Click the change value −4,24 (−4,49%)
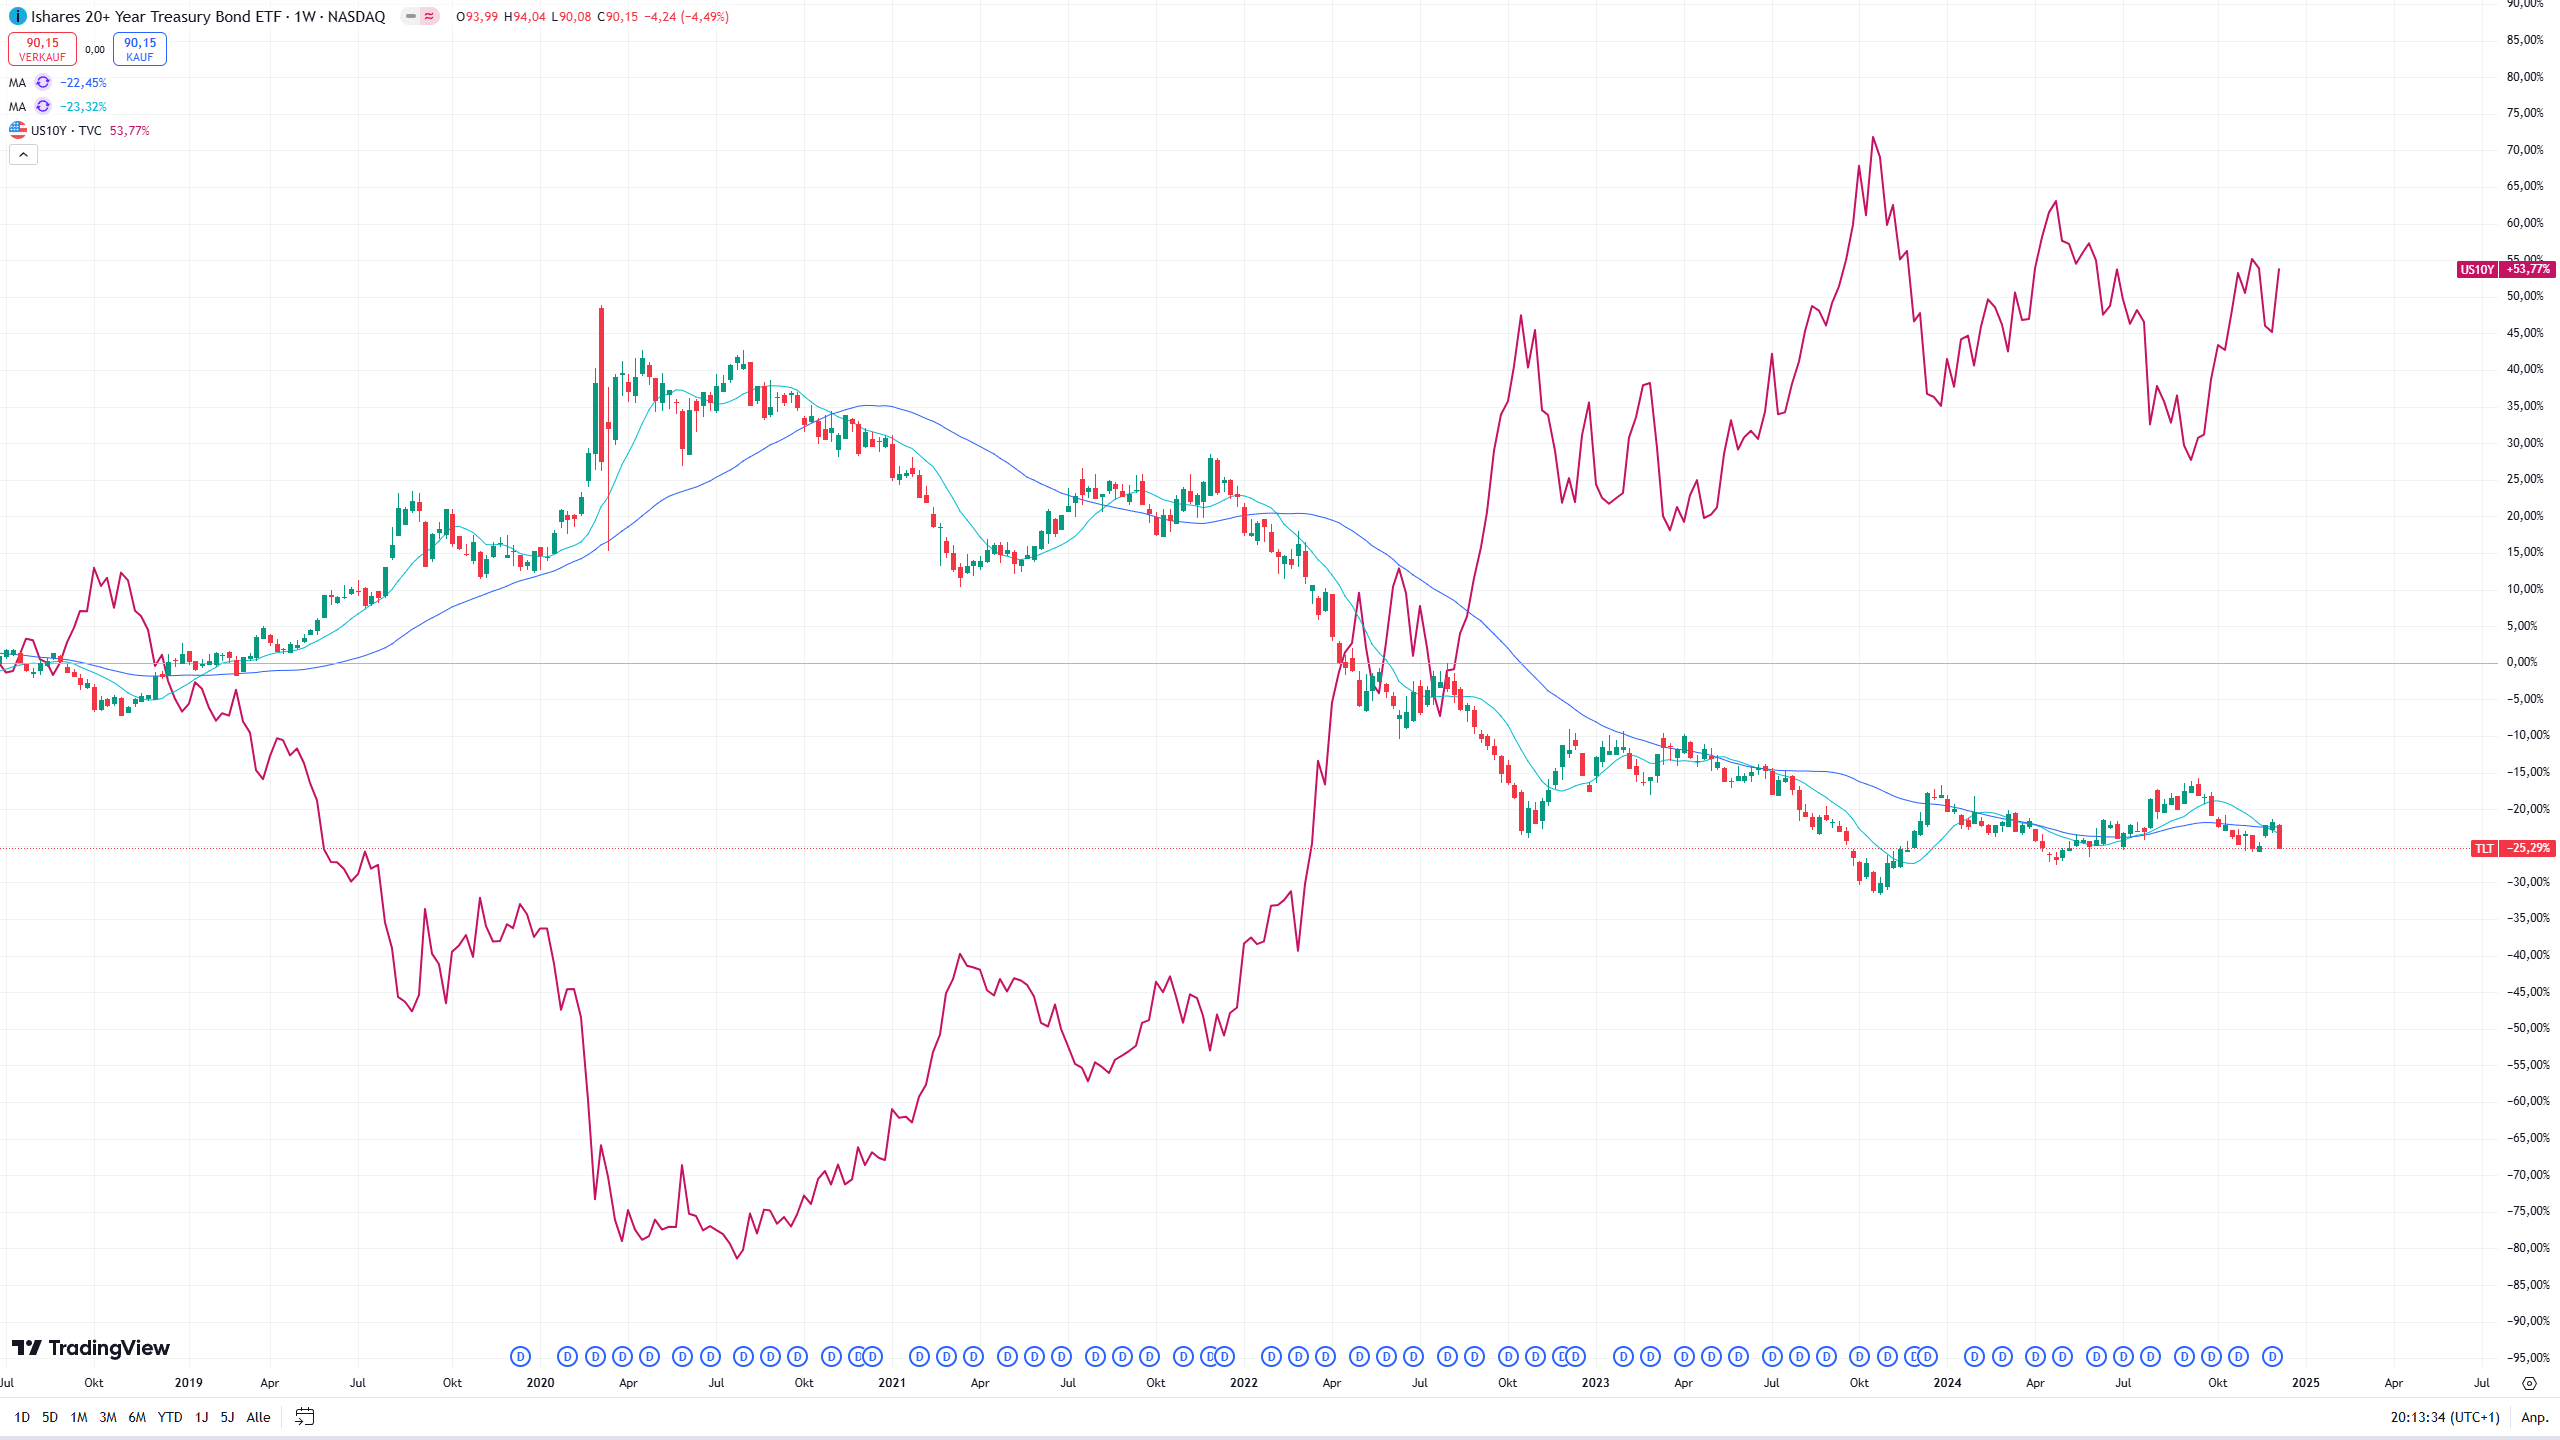2560x1440 pixels. [x=686, y=17]
